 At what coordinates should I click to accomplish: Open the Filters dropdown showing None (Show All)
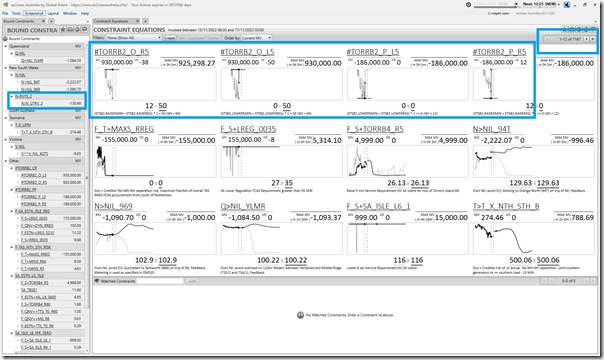pos(134,38)
